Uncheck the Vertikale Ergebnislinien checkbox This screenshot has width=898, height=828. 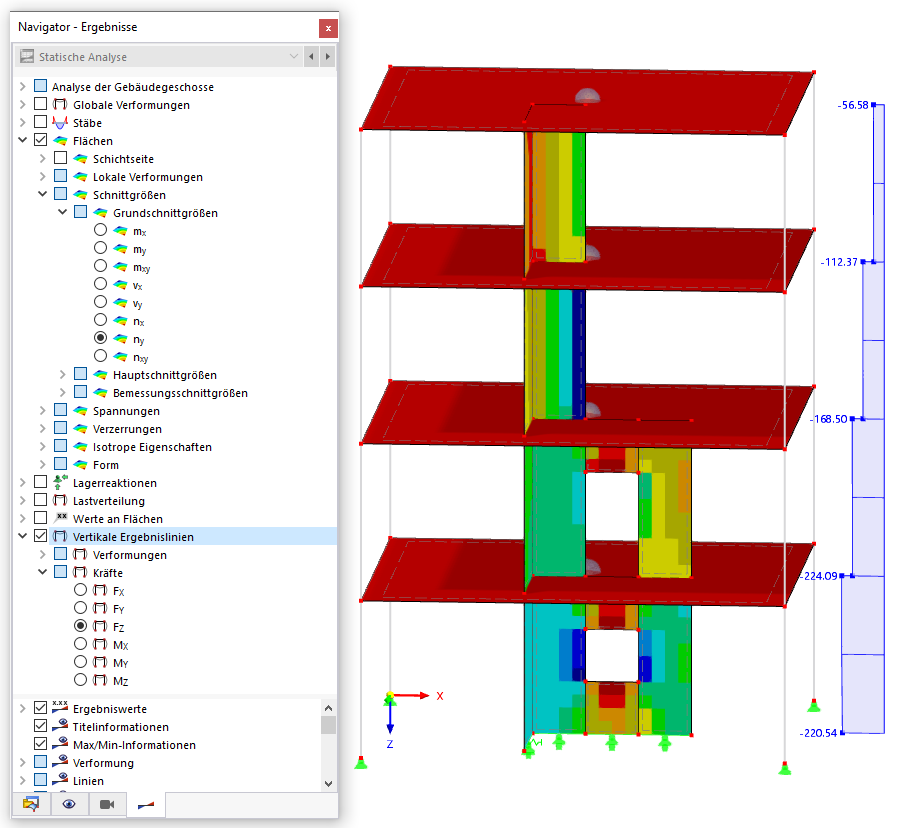point(40,536)
